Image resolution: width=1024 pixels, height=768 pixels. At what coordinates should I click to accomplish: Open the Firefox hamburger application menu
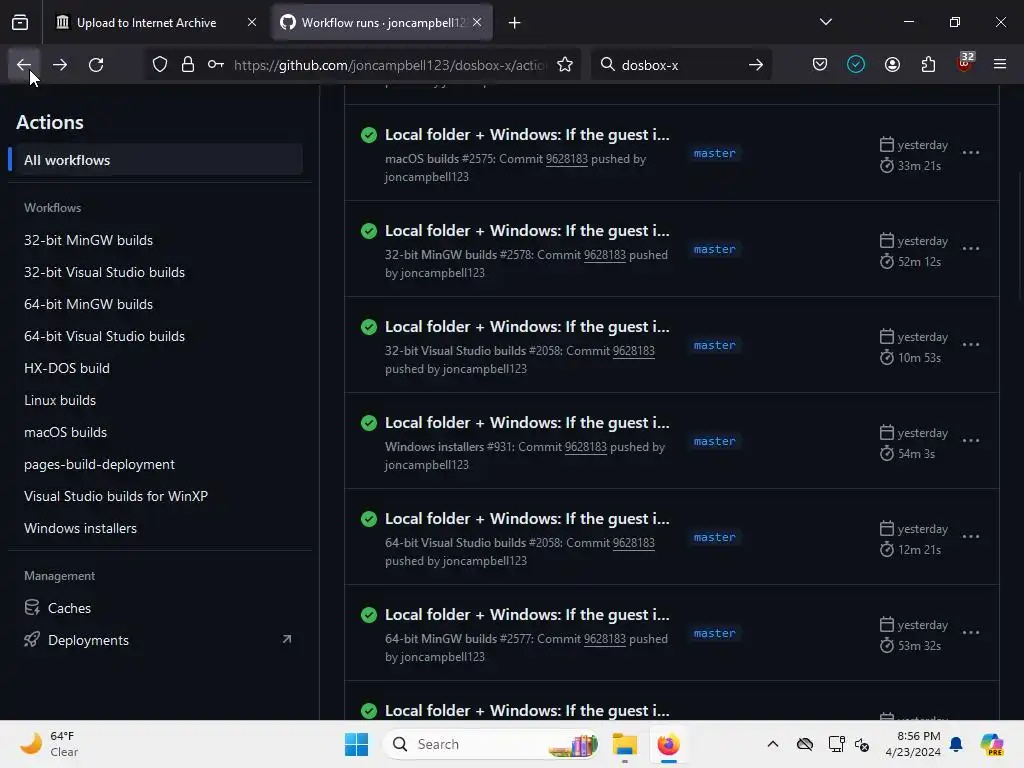pos(1000,64)
